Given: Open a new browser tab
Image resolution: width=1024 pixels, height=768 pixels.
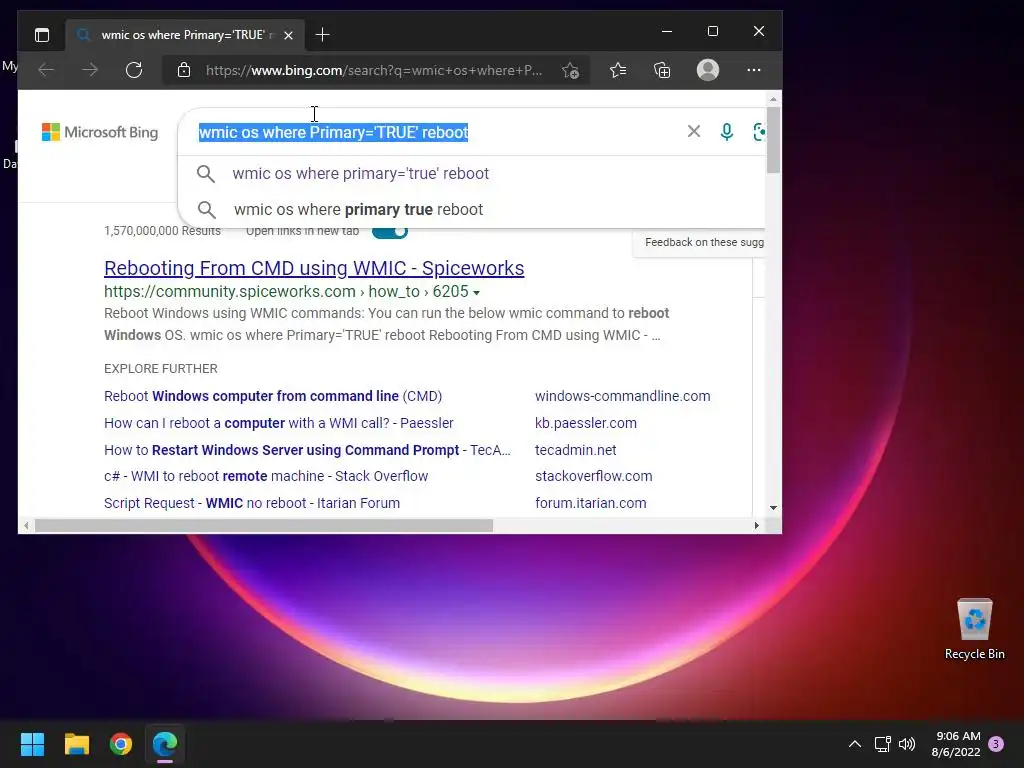Looking at the screenshot, I should click(322, 35).
